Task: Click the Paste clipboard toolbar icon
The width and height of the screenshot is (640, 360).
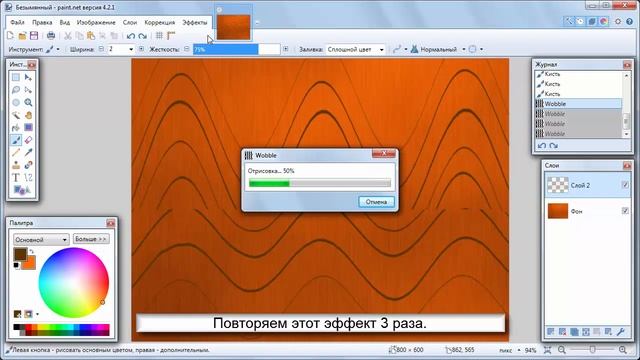Action: click(91, 36)
